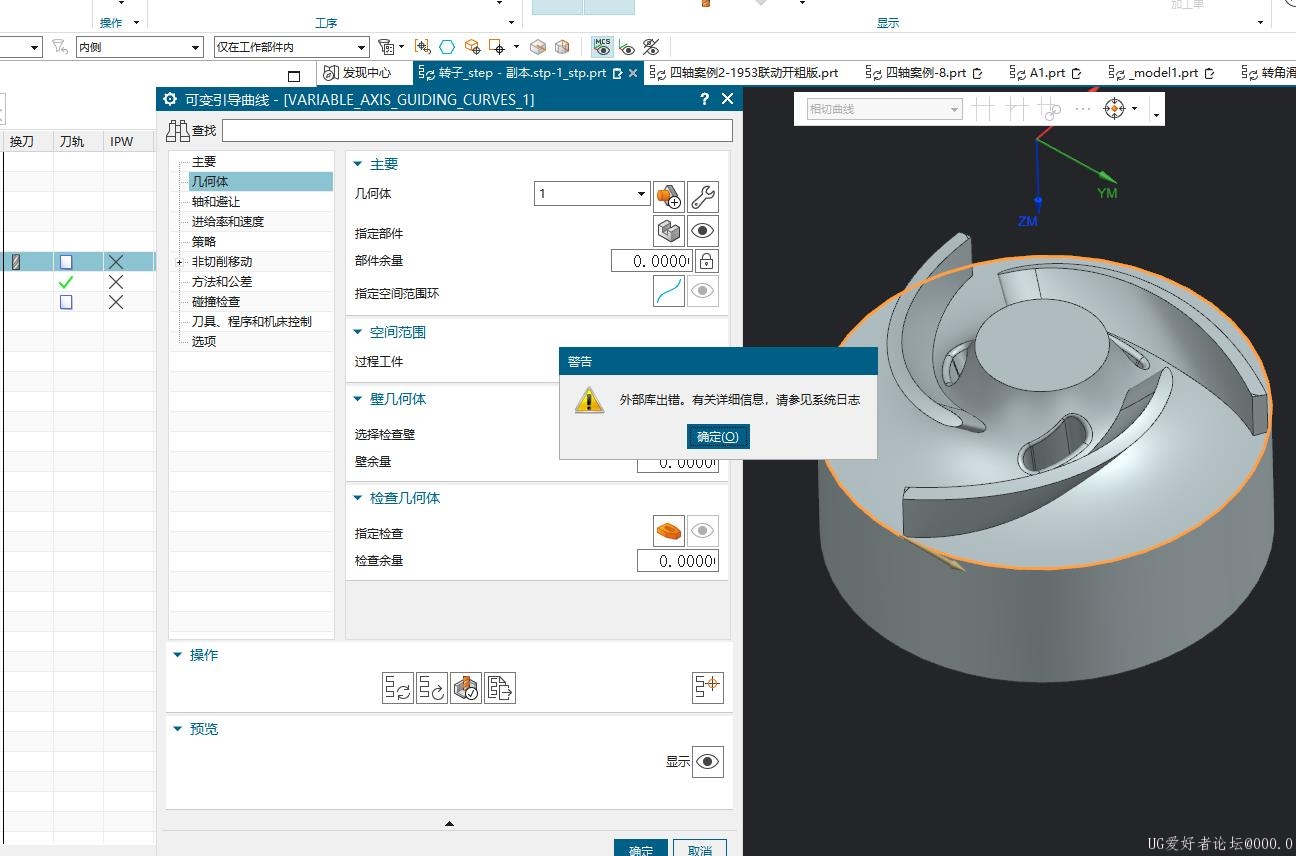This screenshot has width=1296, height=856.
Task: Collapse the 检查几何体 section
Action: click(359, 498)
